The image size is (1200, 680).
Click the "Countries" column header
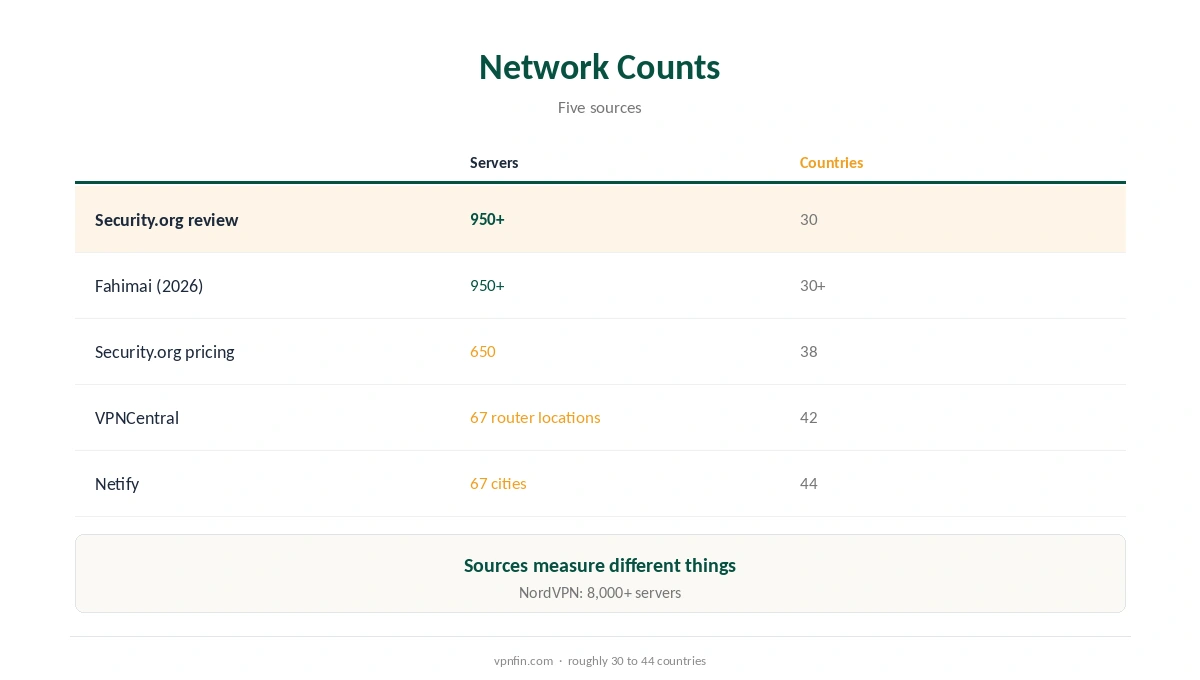831,163
